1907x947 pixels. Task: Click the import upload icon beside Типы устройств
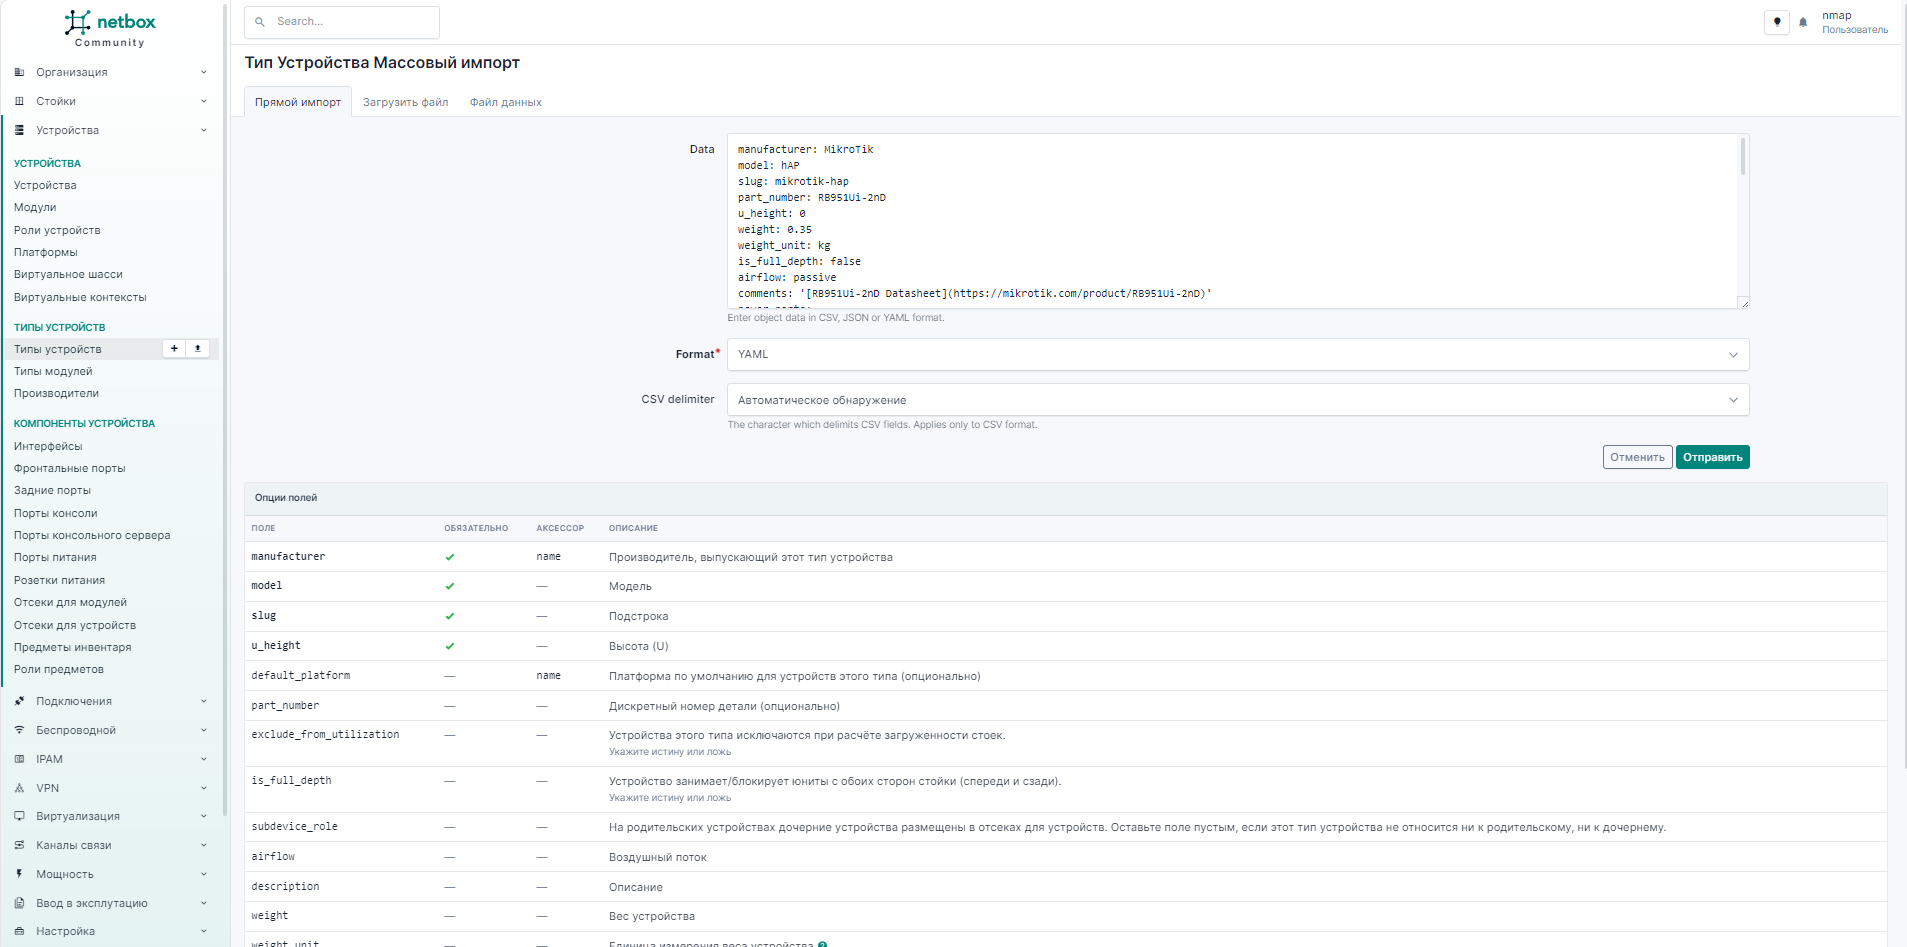tap(198, 349)
